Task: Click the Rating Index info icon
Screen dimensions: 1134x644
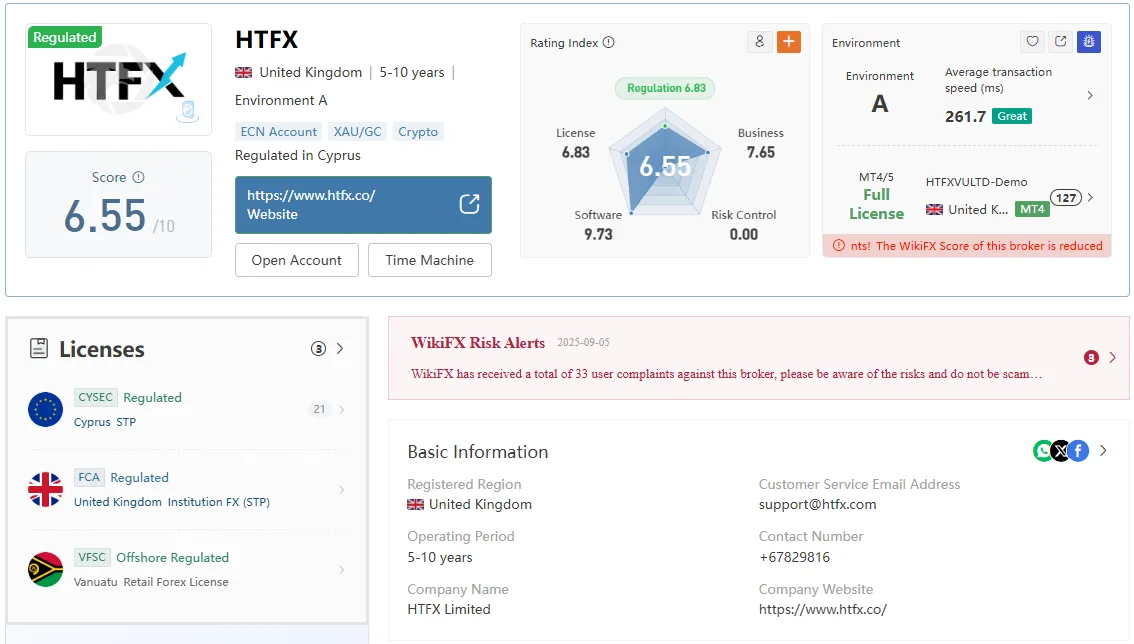Action: pyautogui.click(x=609, y=43)
